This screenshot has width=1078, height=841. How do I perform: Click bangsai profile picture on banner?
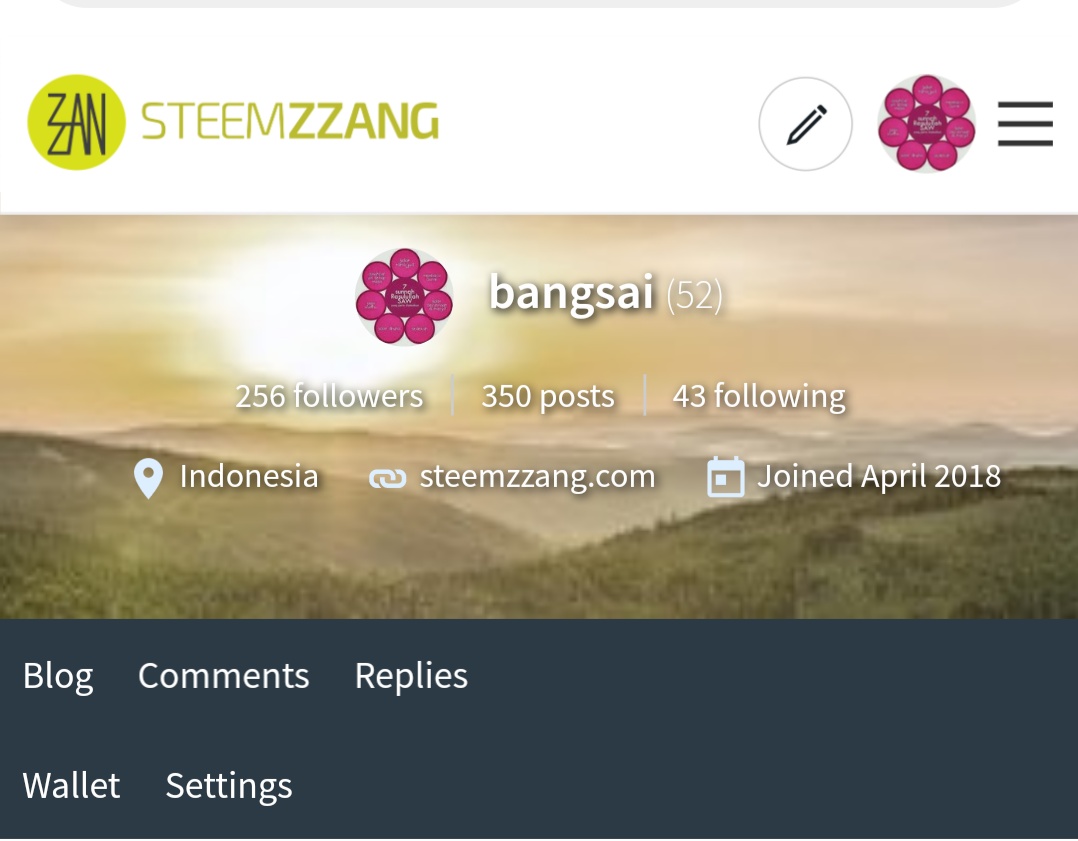404,296
